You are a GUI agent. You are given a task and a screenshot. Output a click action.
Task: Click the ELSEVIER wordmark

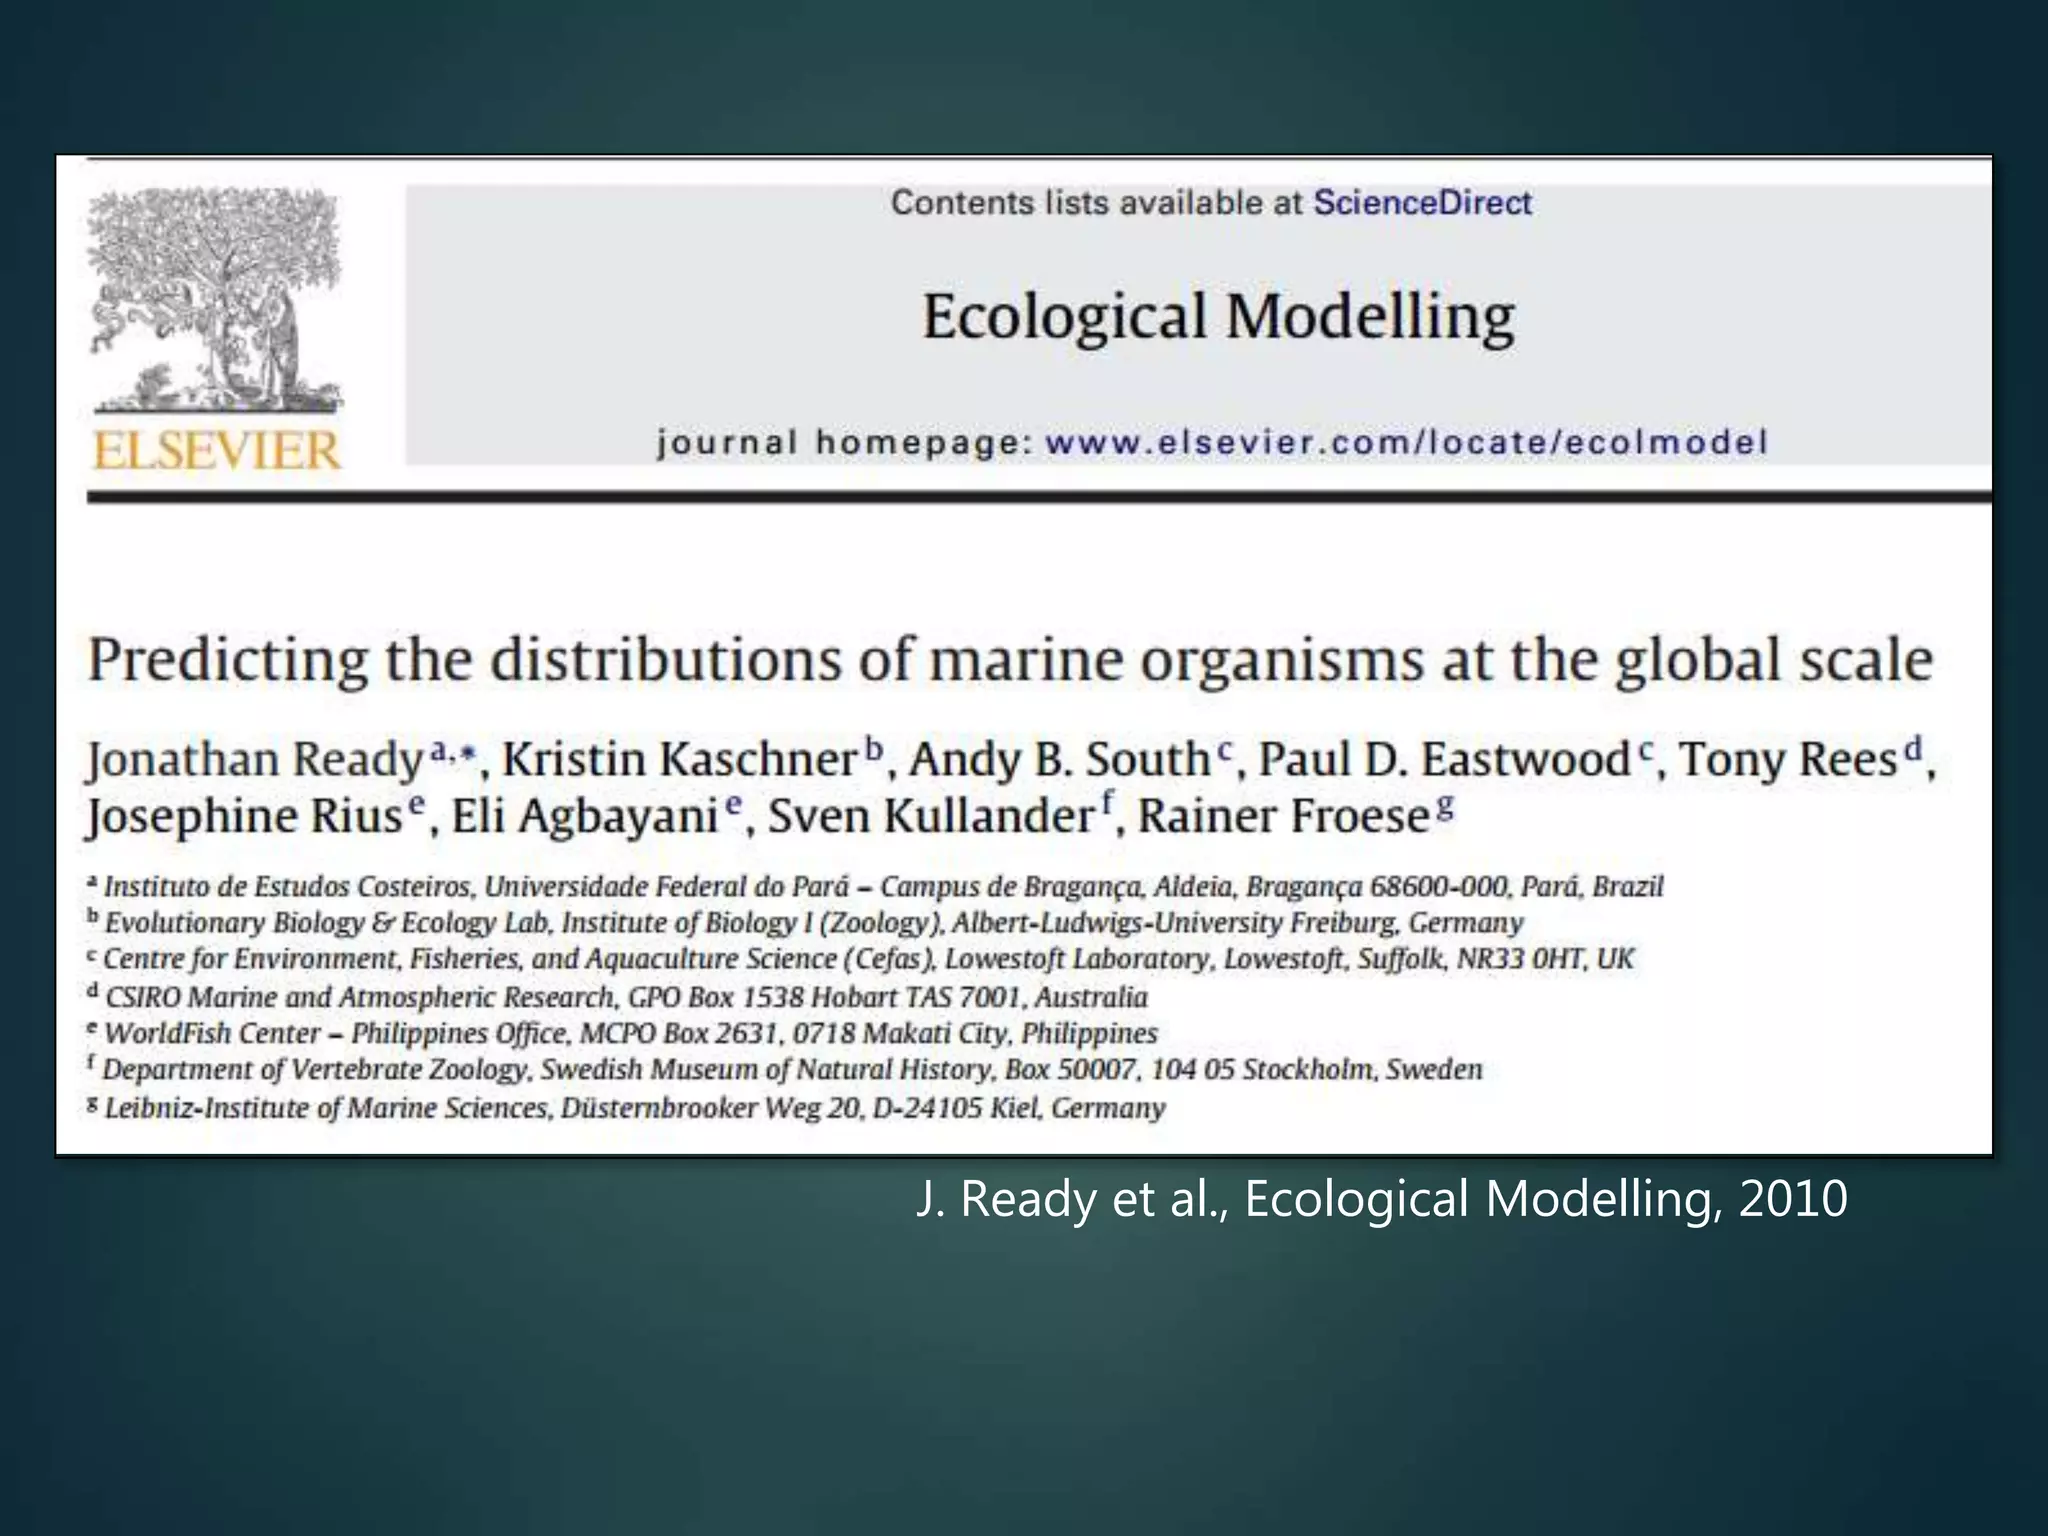(217, 450)
